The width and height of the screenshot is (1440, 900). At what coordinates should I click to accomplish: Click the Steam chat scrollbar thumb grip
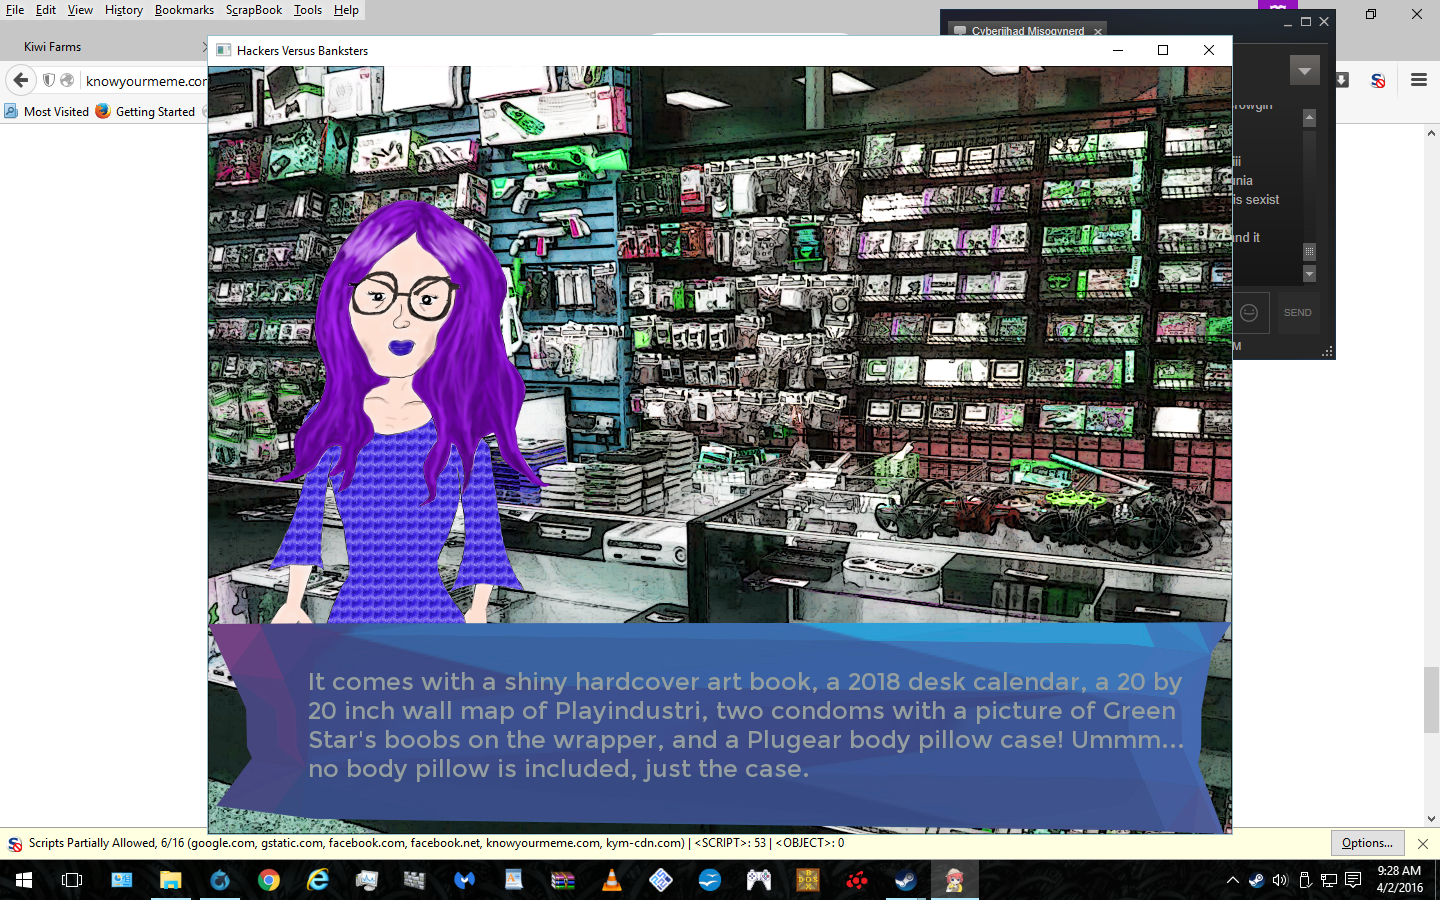1309,251
